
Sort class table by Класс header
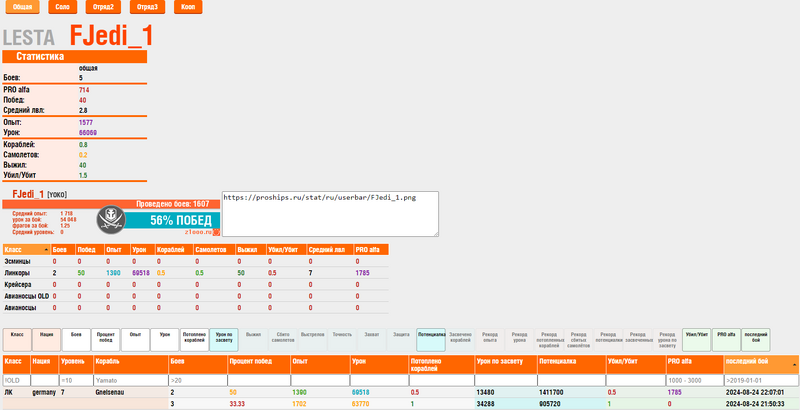(x=25, y=249)
